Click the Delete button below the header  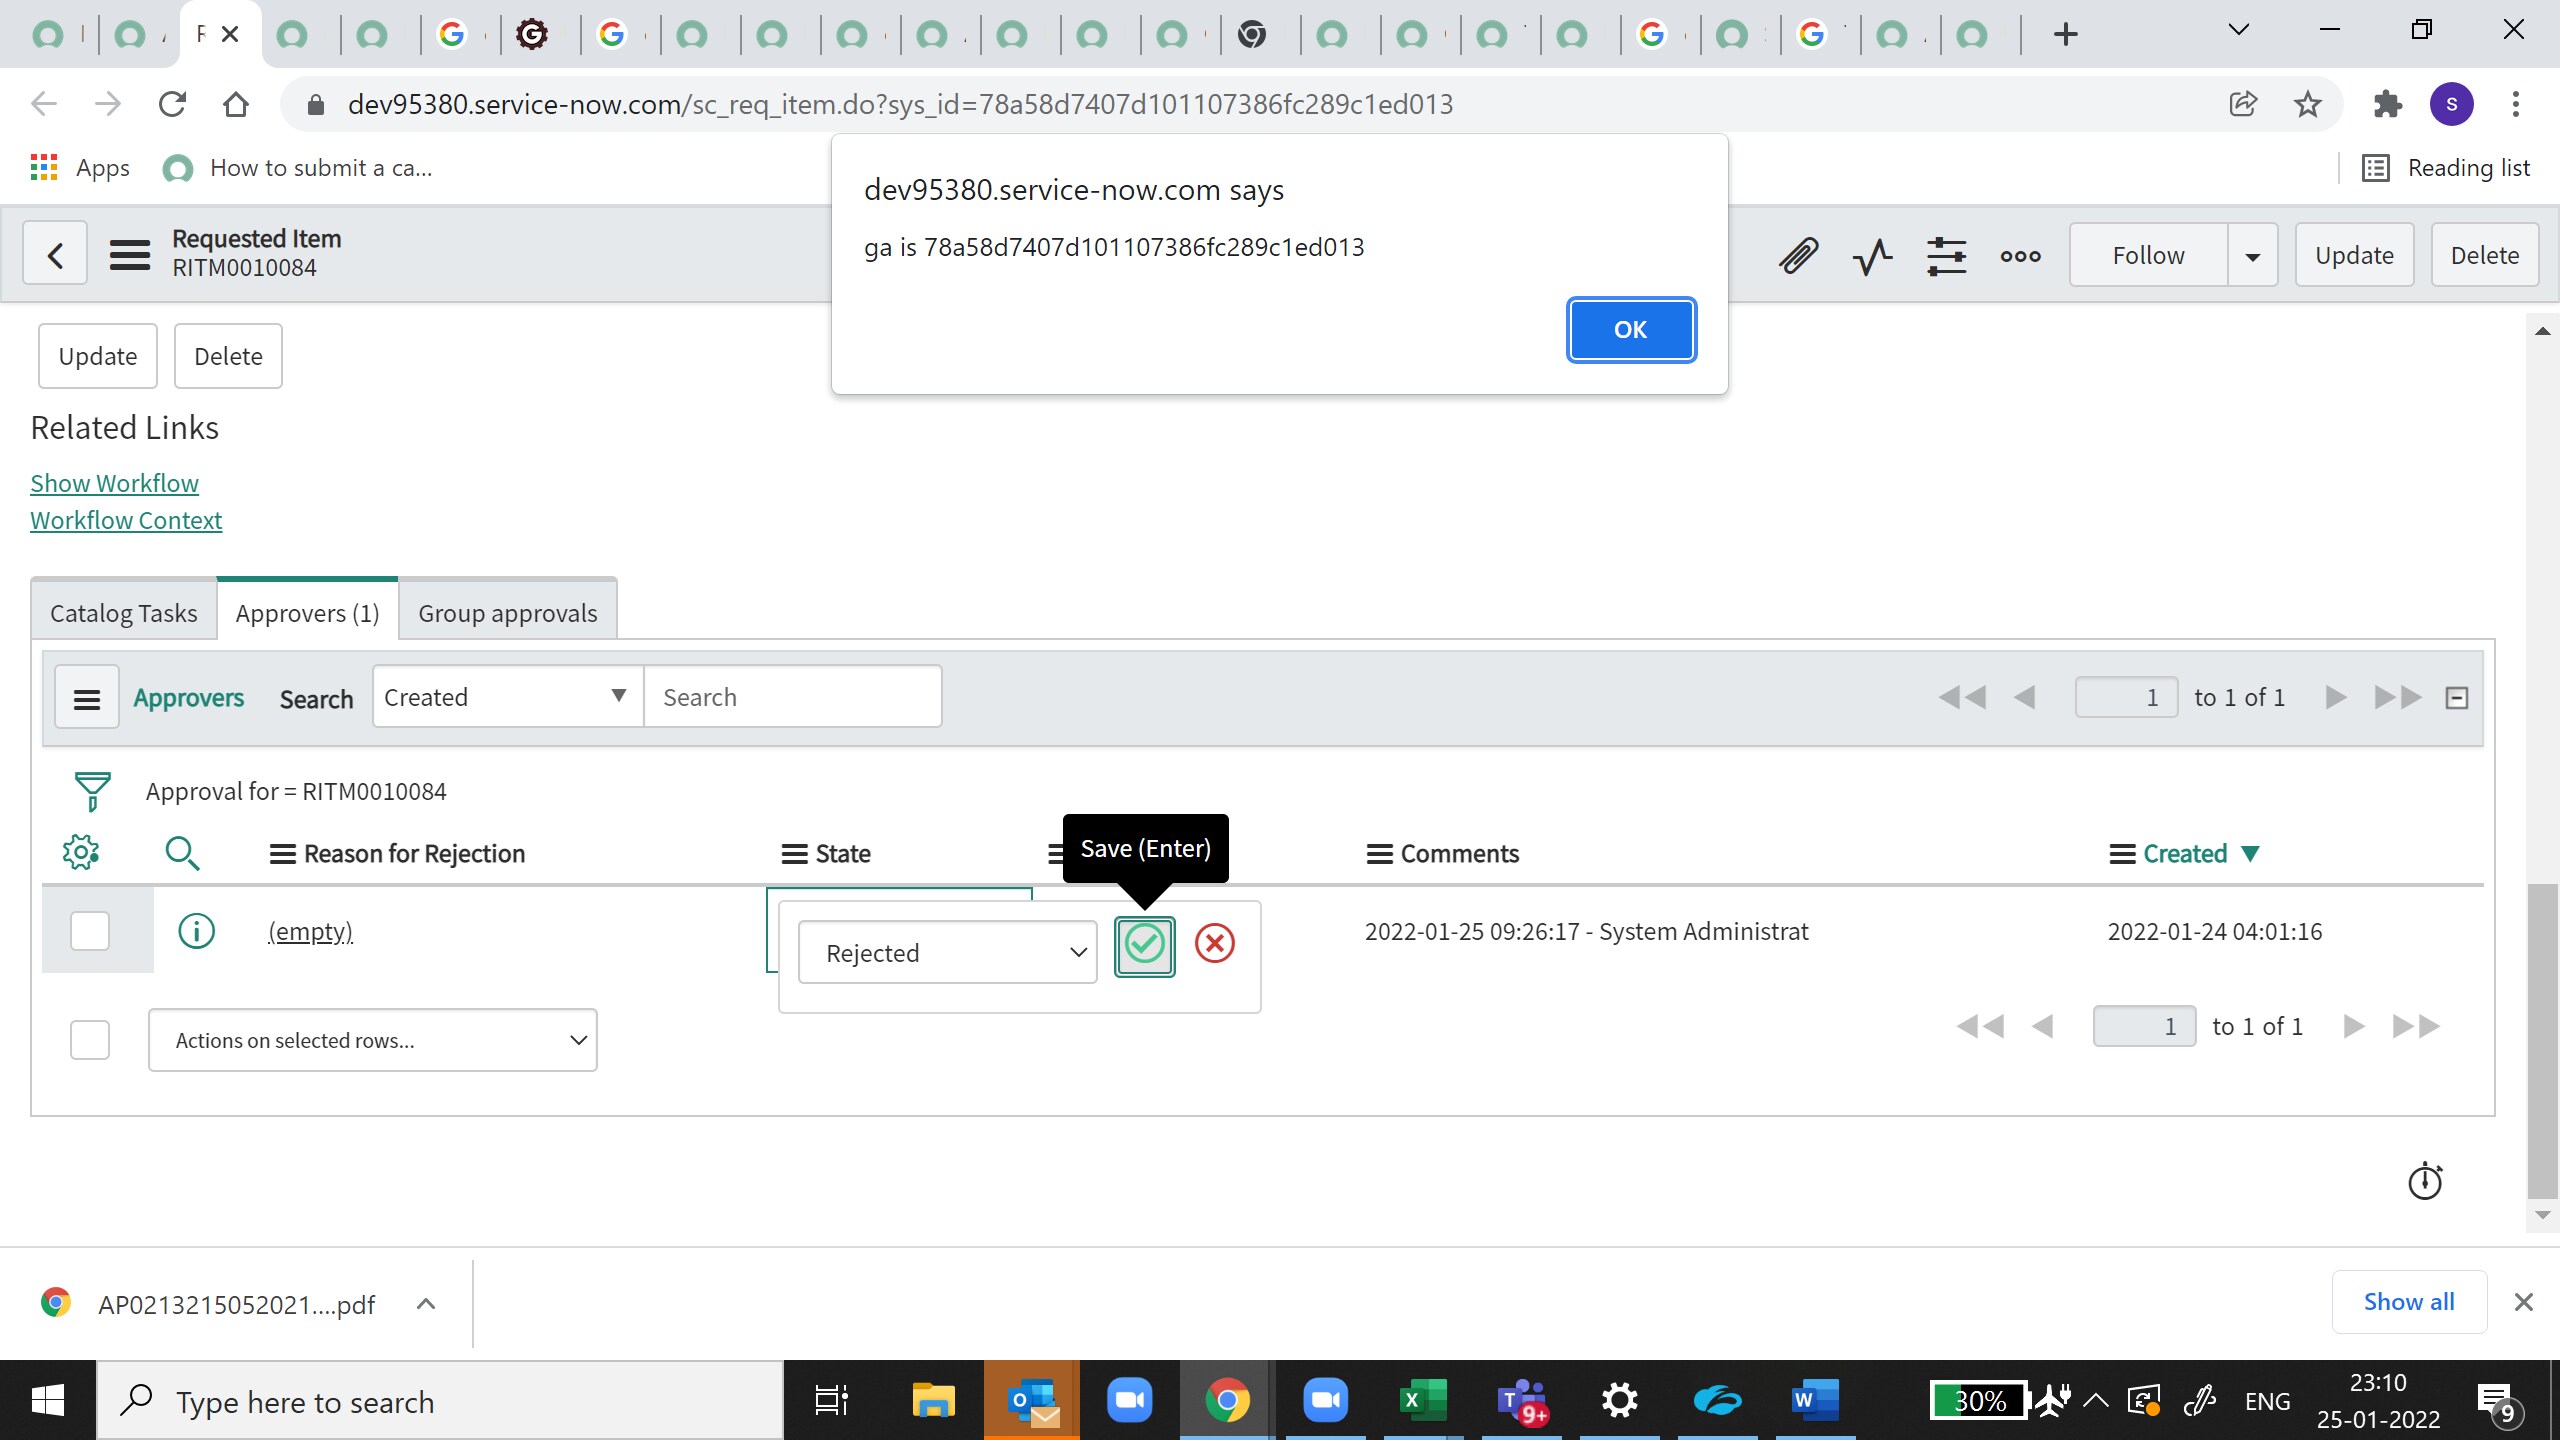click(x=228, y=356)
